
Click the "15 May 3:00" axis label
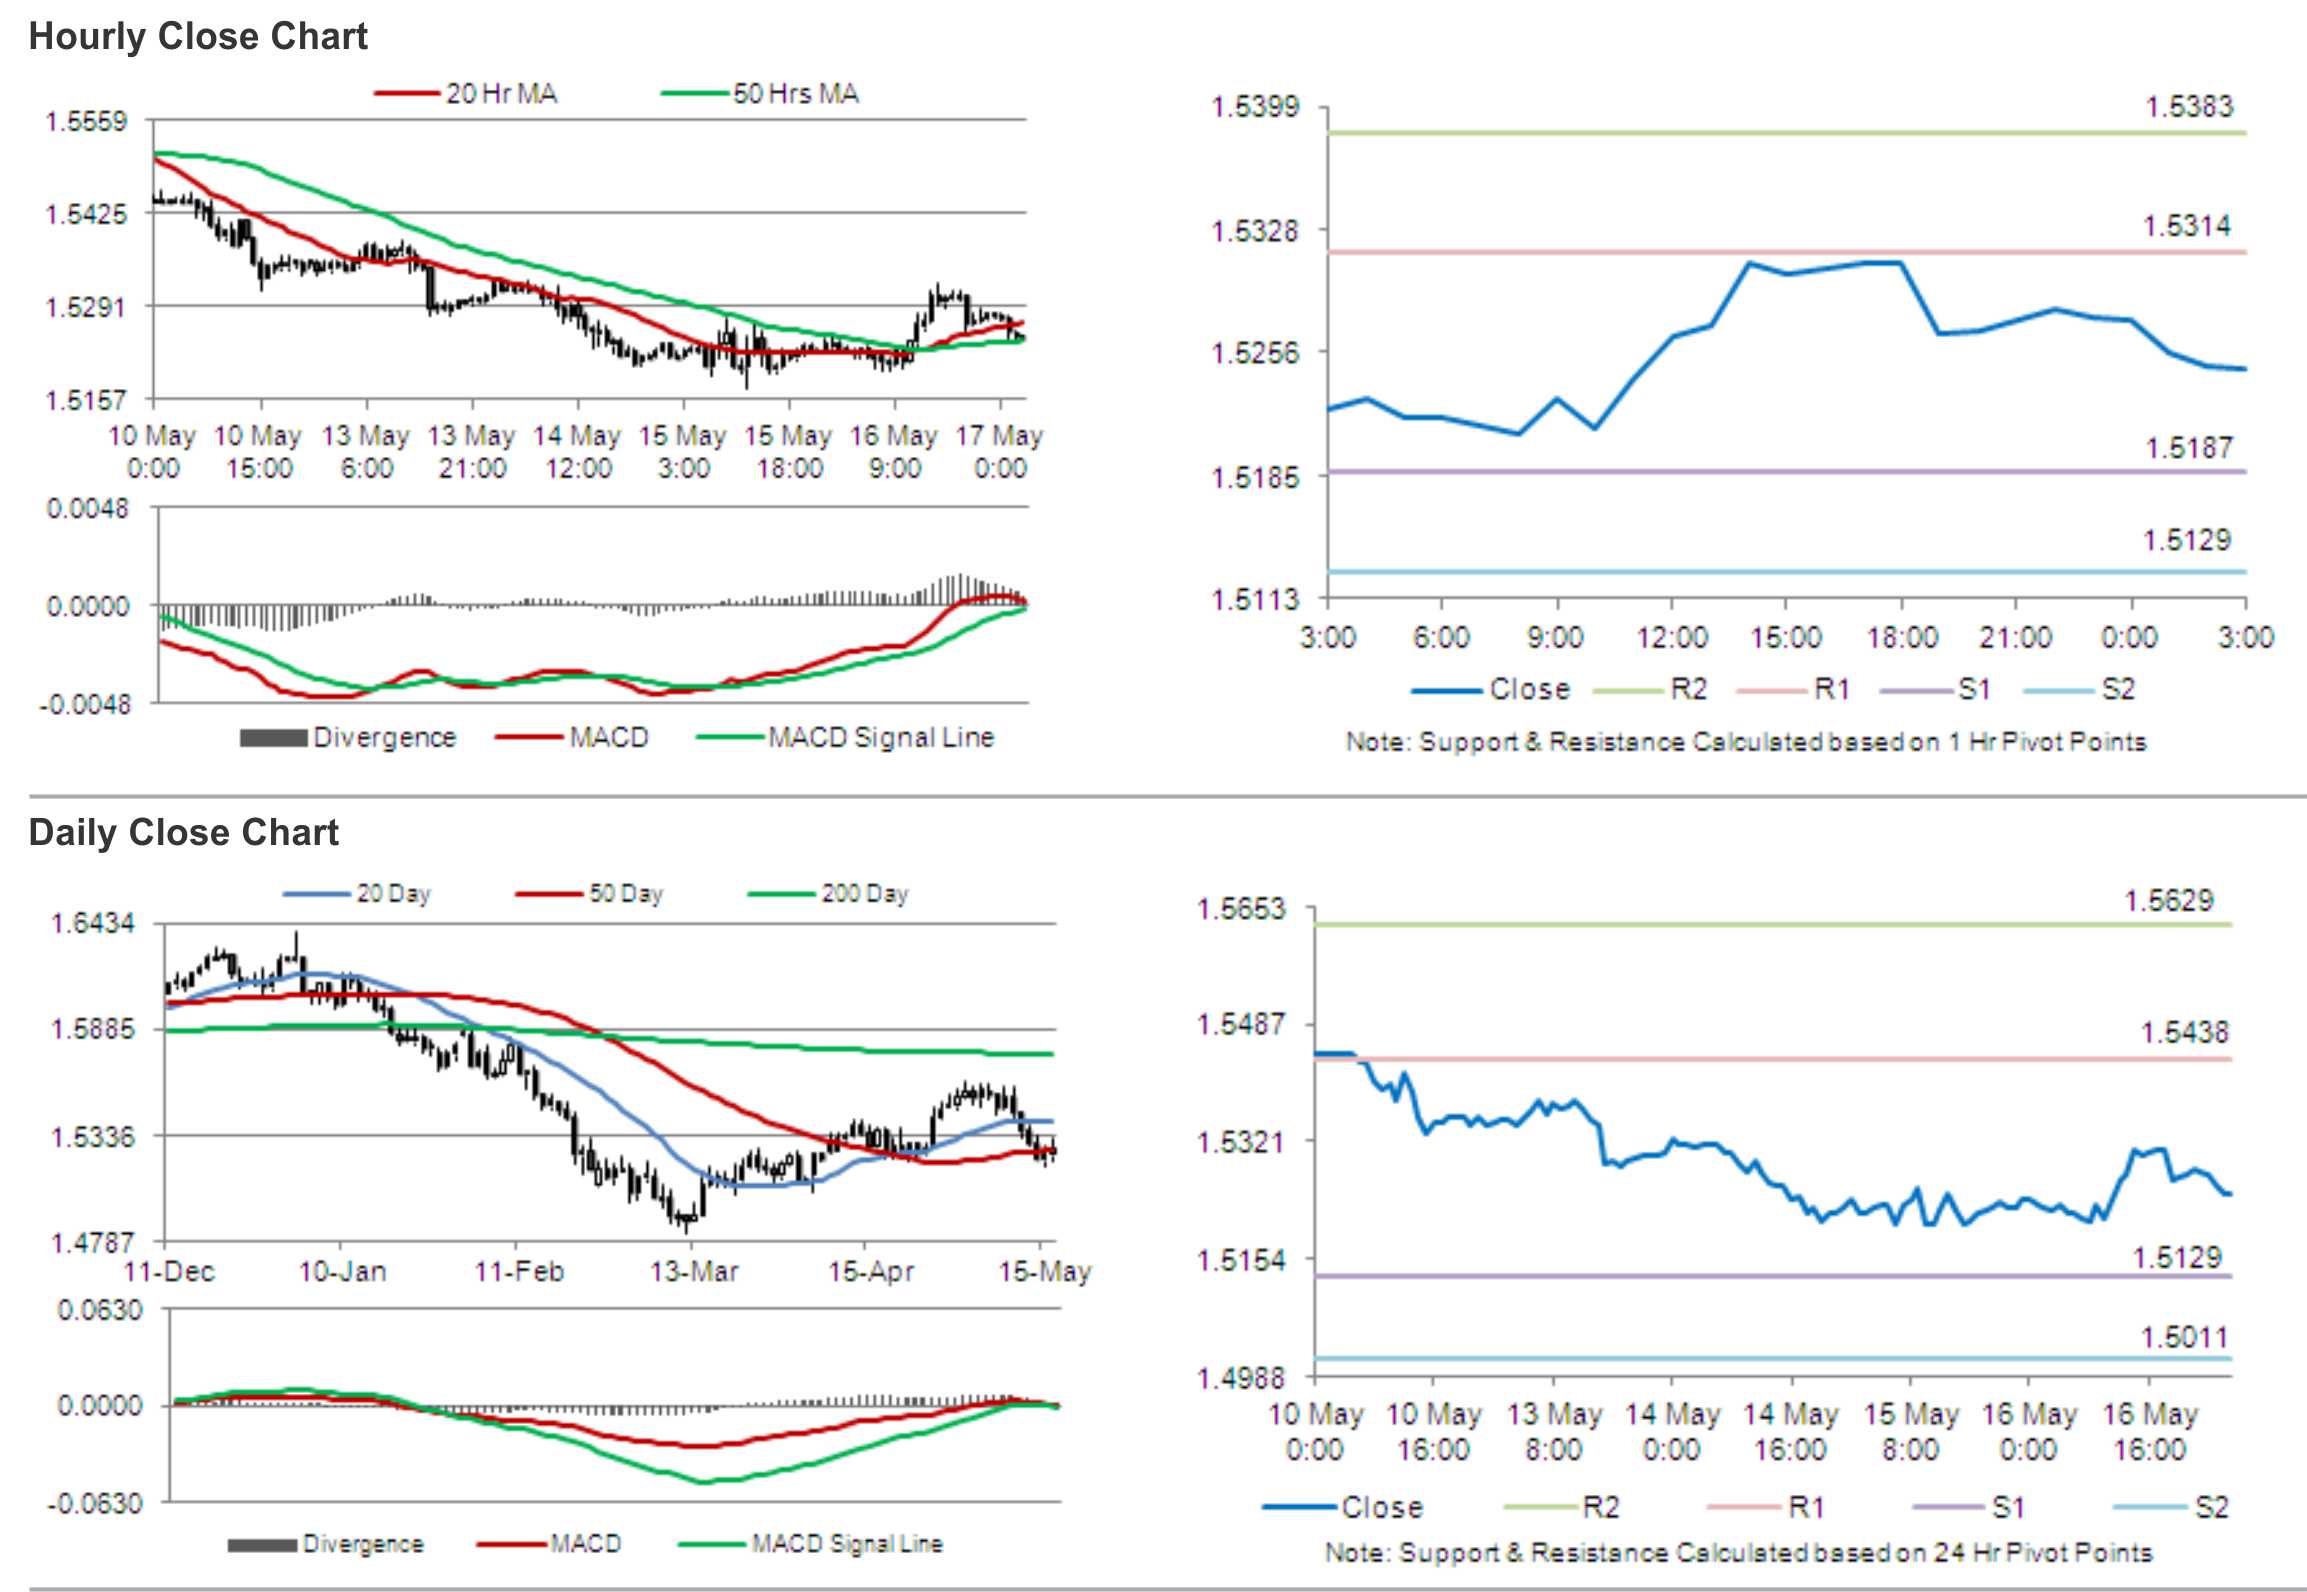[x=683, y=451]
